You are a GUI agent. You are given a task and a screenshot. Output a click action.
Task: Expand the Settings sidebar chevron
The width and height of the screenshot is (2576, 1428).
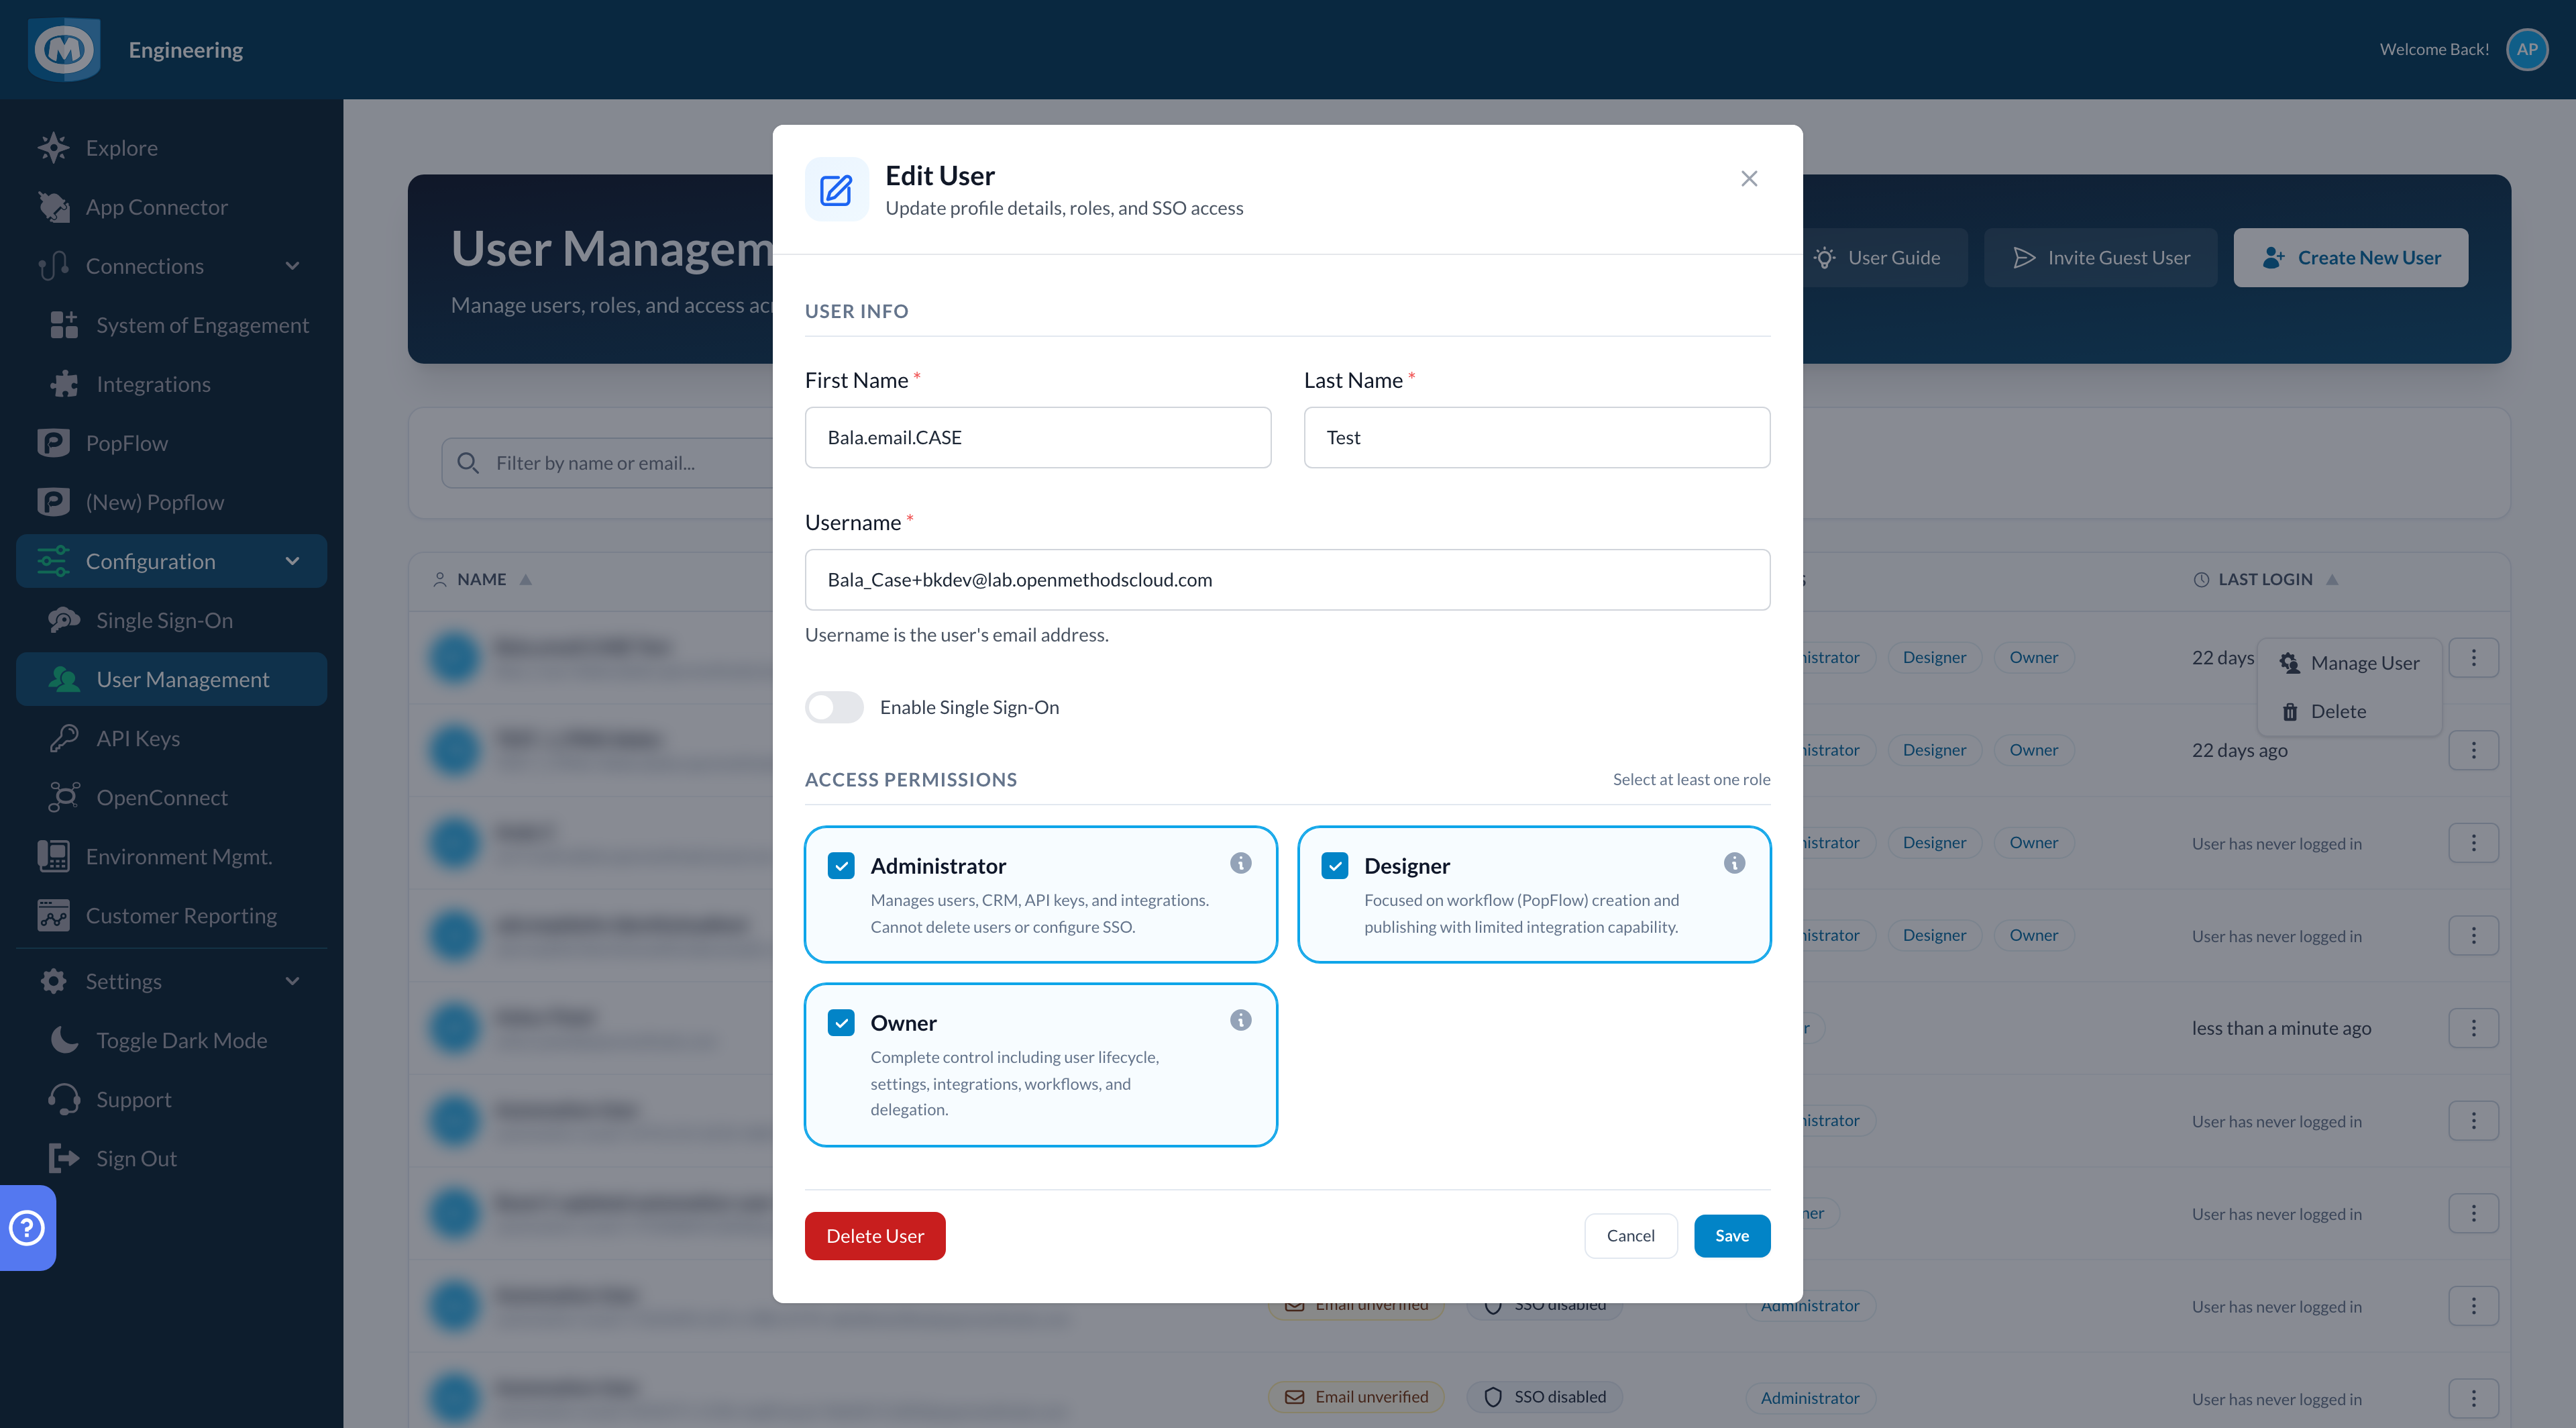coord(292,981)
